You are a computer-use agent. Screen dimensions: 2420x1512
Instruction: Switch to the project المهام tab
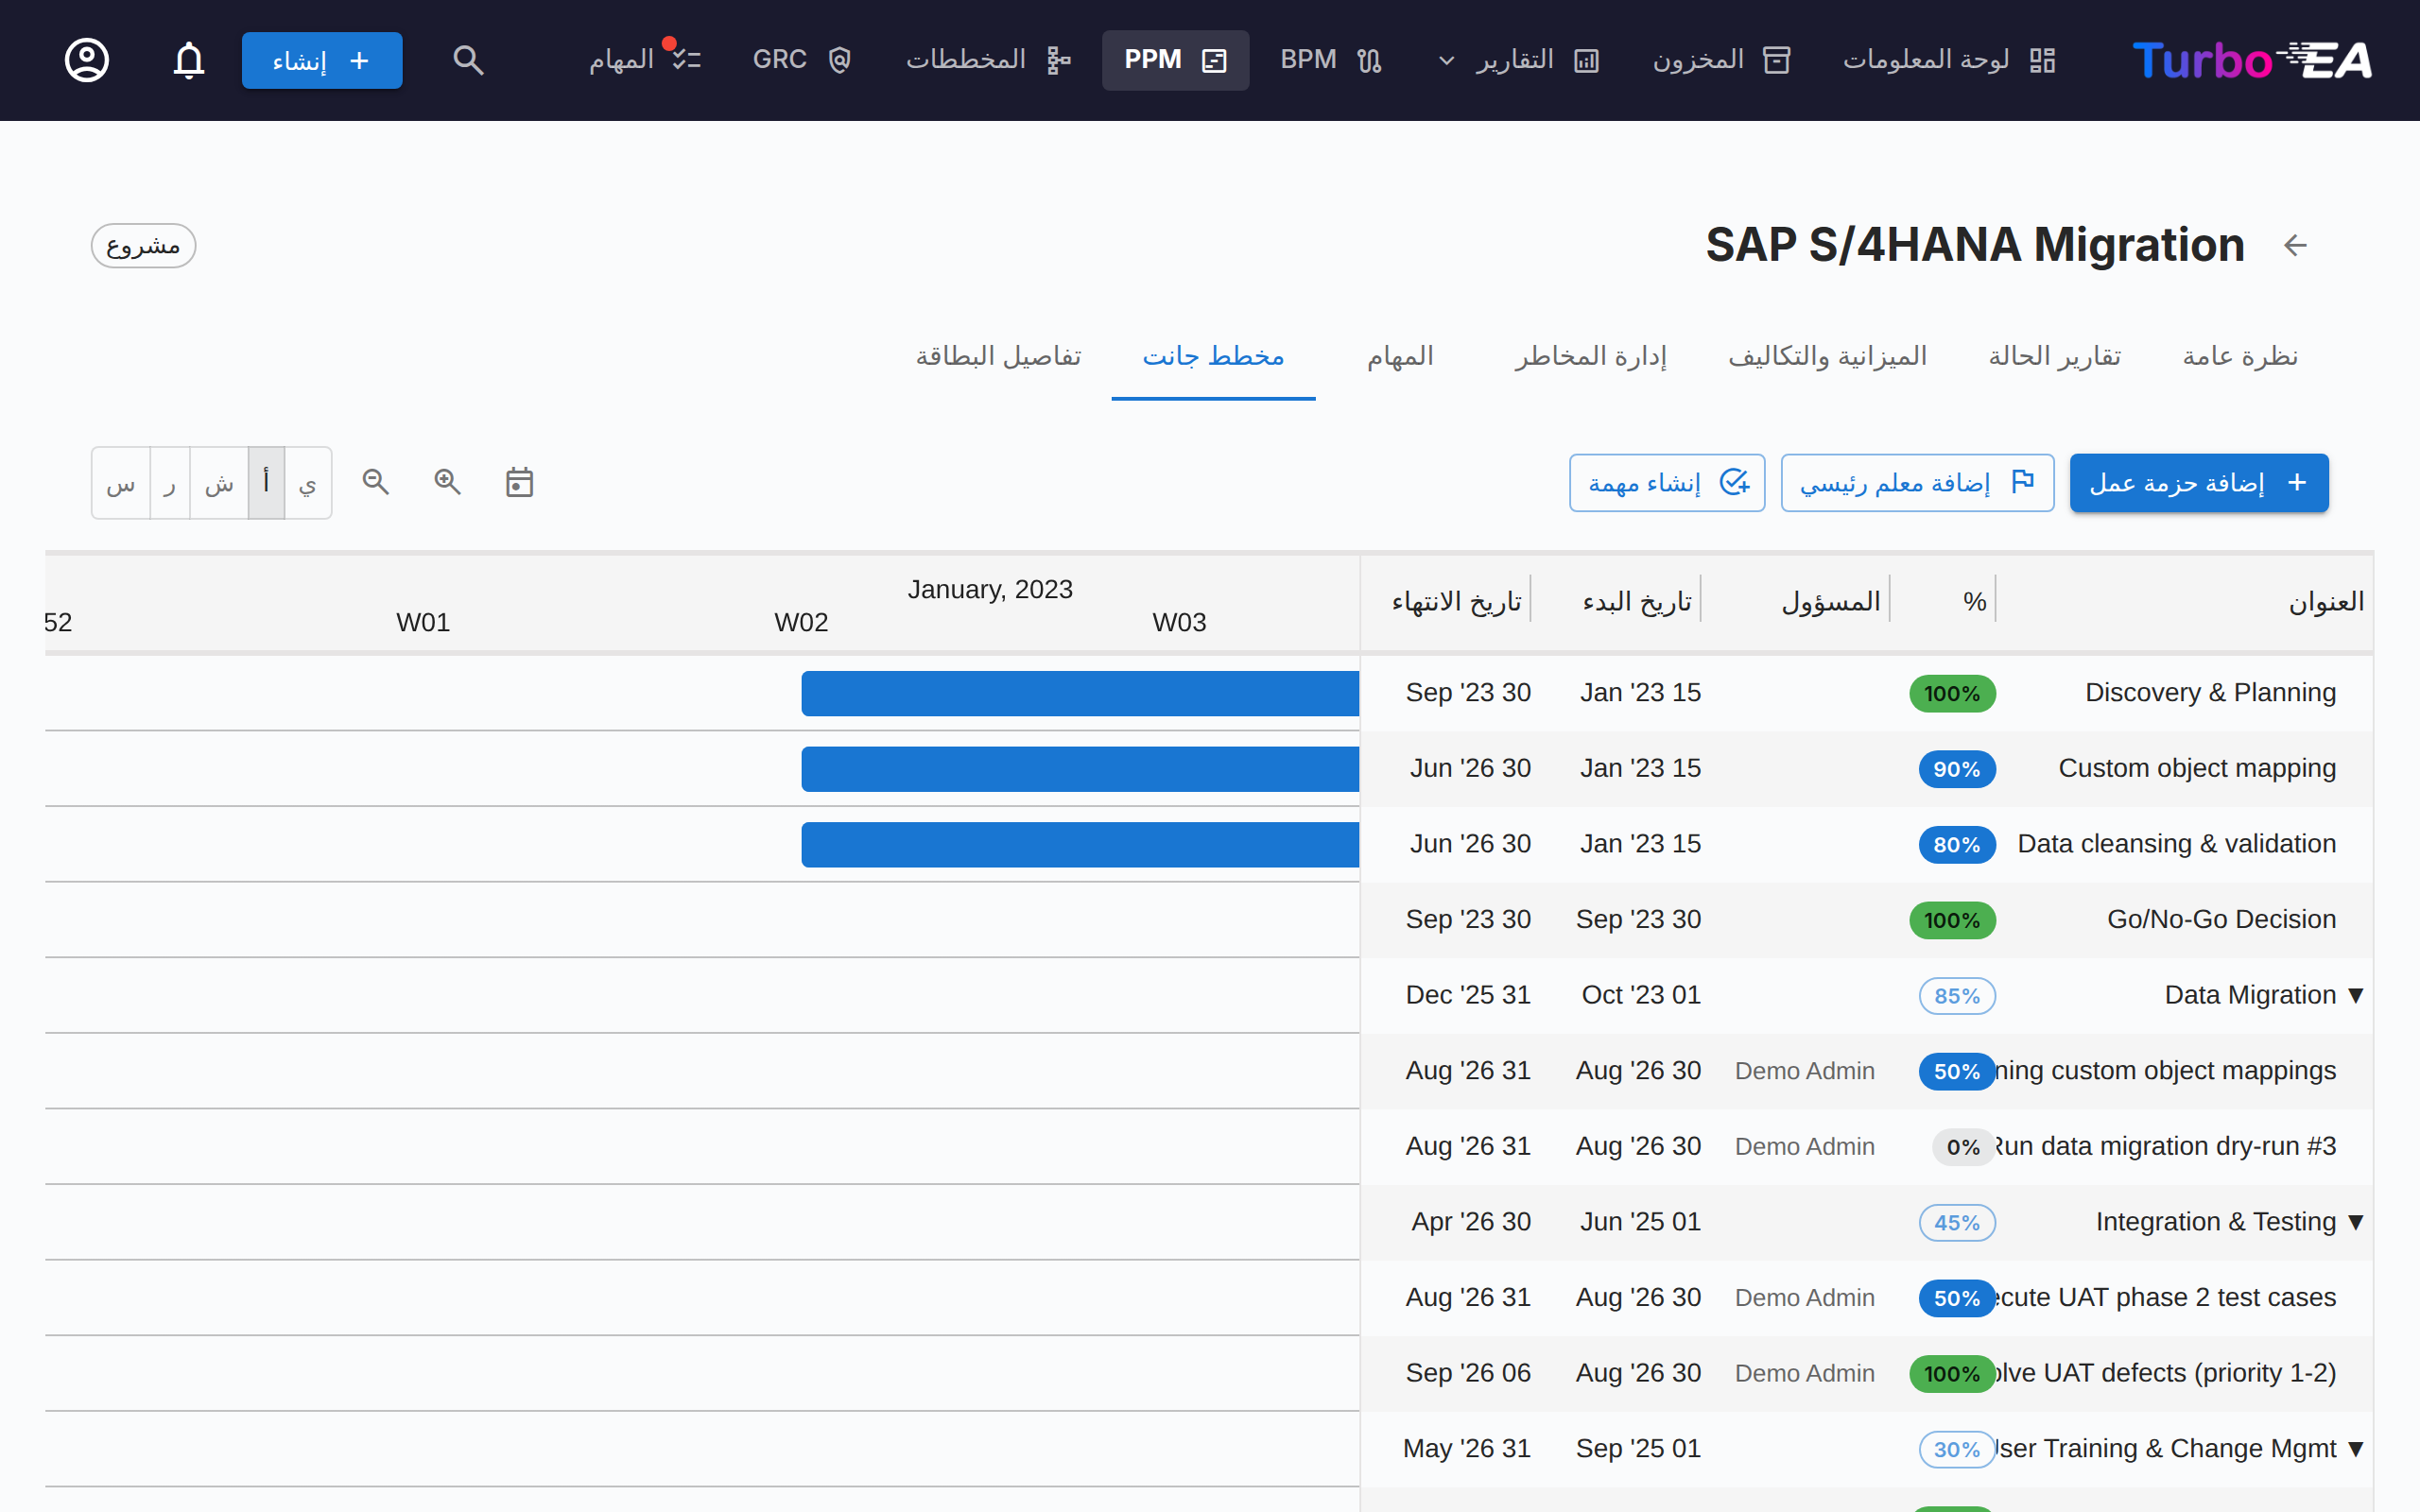tap(1400, 356)
